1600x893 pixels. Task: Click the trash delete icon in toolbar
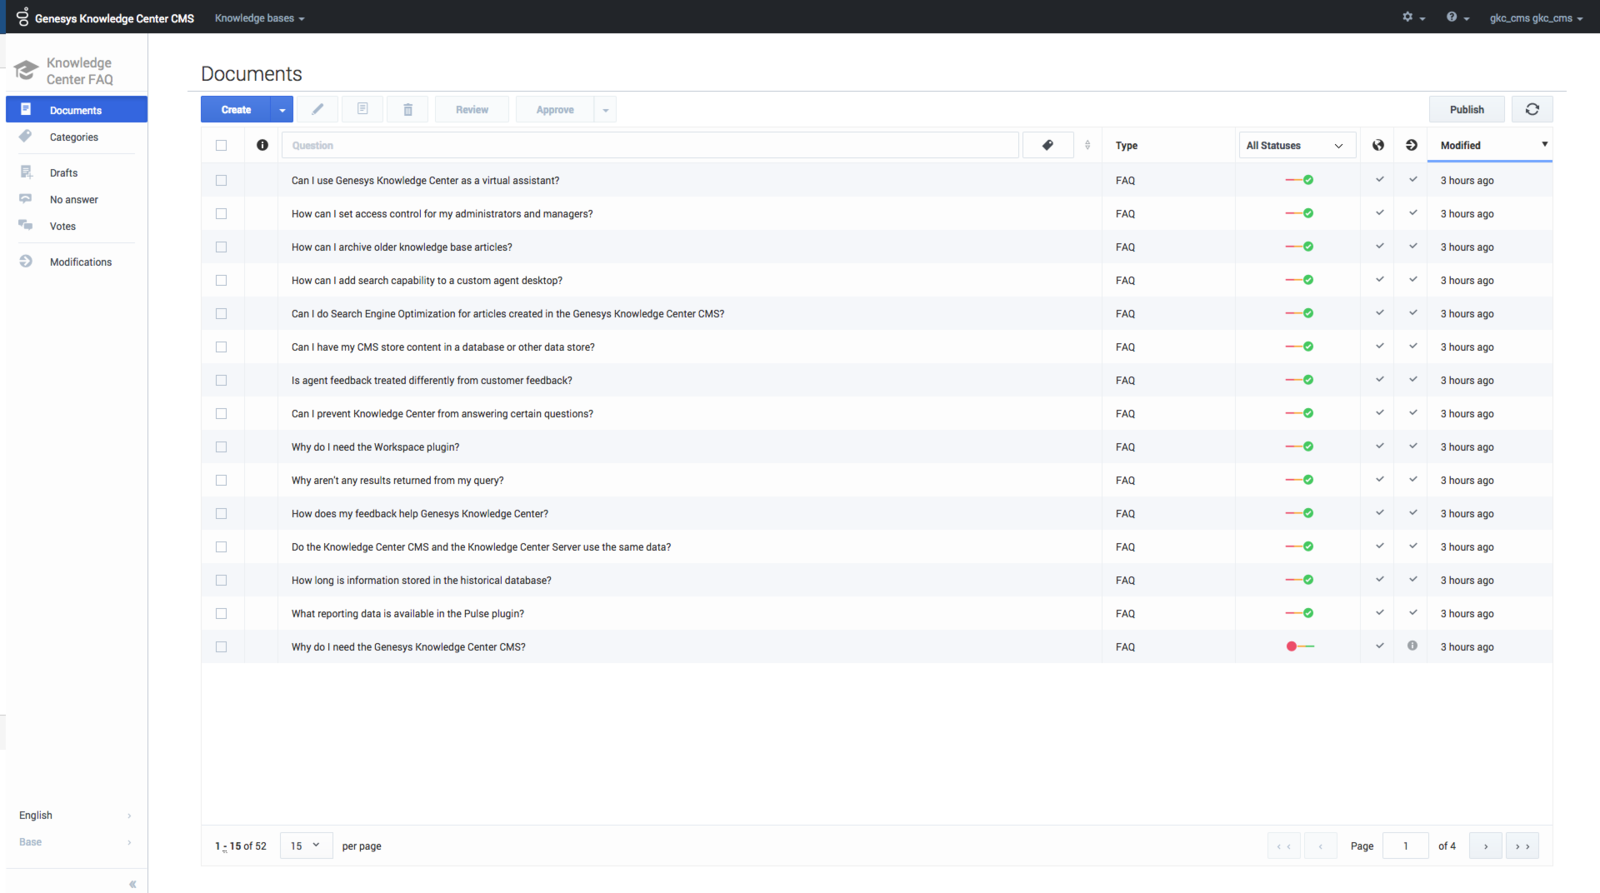click(x=408, y=109)
